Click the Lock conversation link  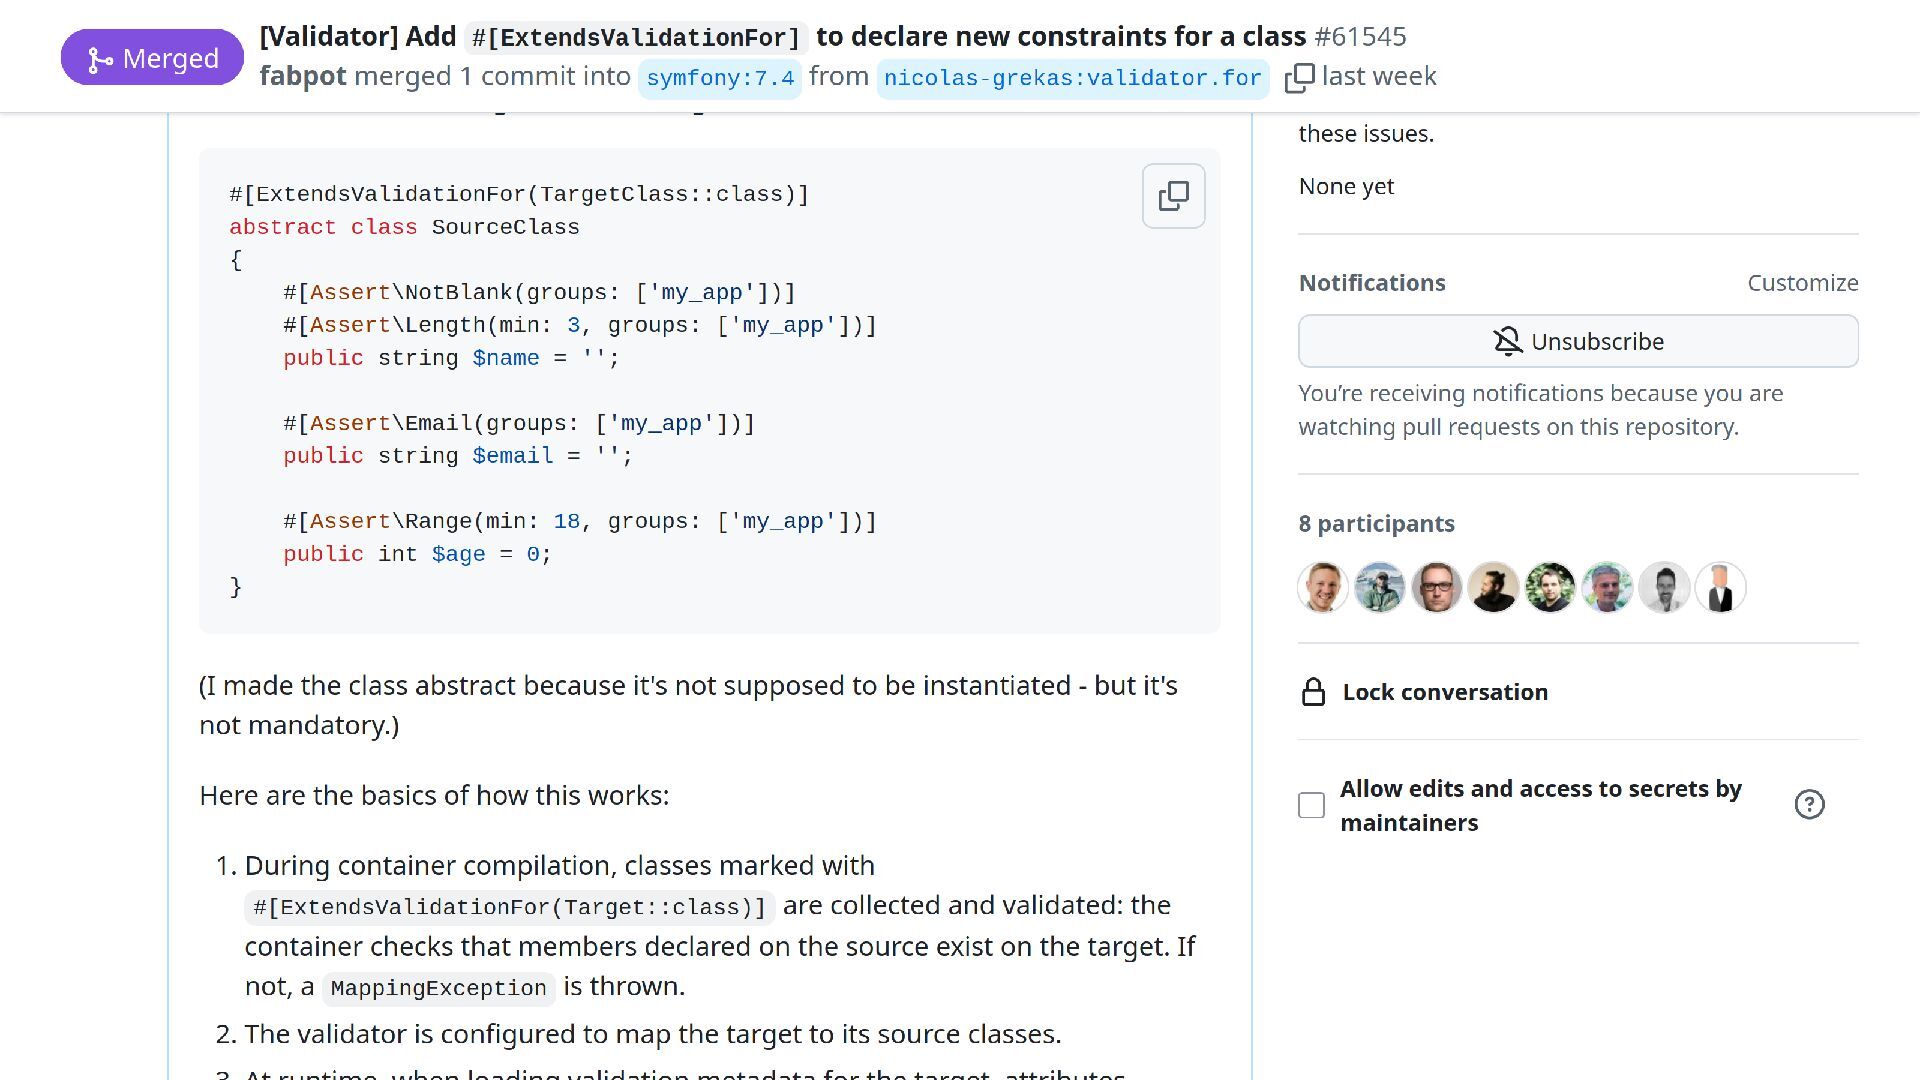1444,692
